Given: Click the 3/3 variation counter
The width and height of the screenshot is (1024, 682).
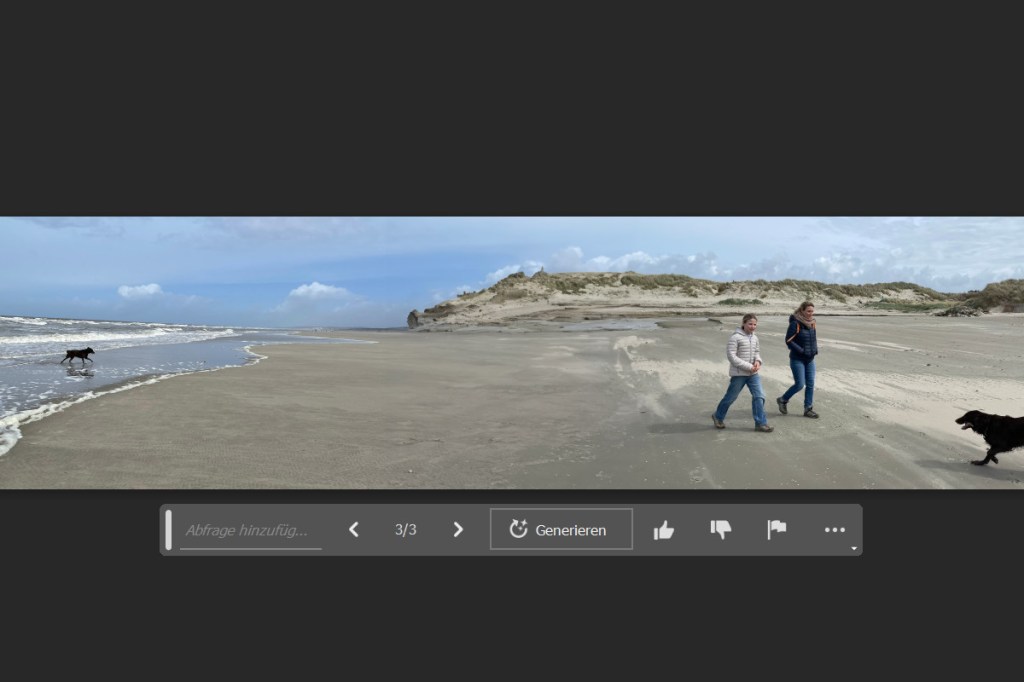Looking at the screenshot, I should [x=406, y=530].
